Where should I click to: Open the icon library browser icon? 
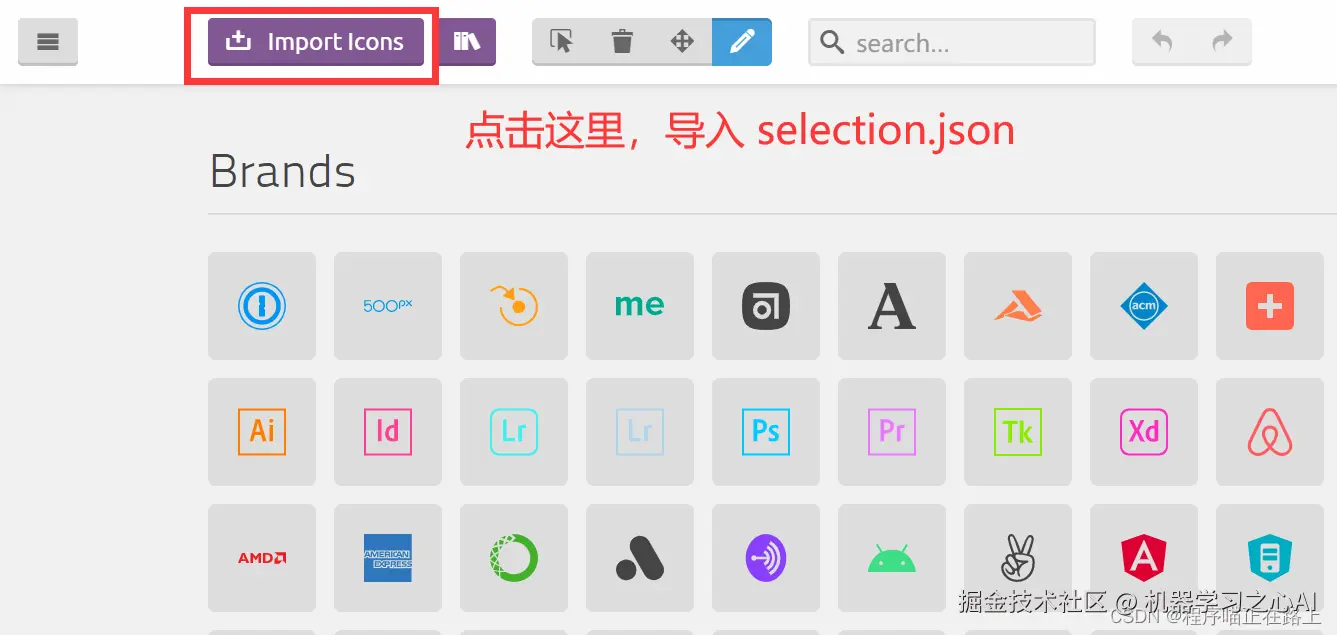[x=468, y=42]
